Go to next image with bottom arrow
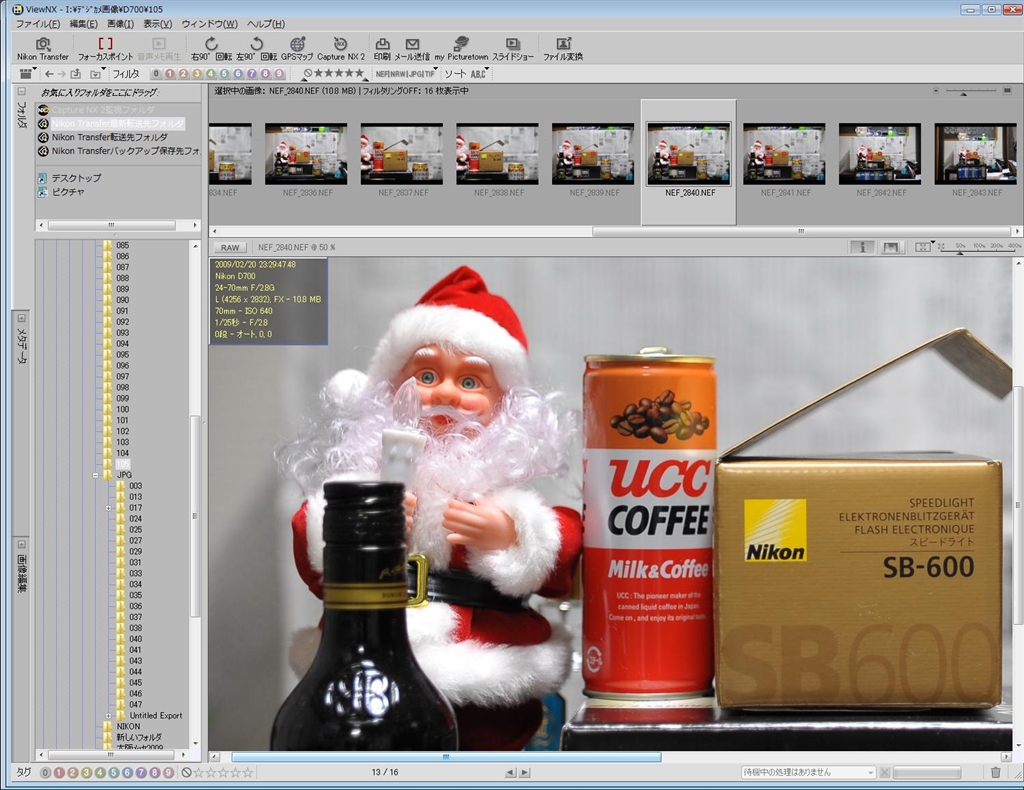The width and height of the screenshot is (1024, 790). pos(524,773)
